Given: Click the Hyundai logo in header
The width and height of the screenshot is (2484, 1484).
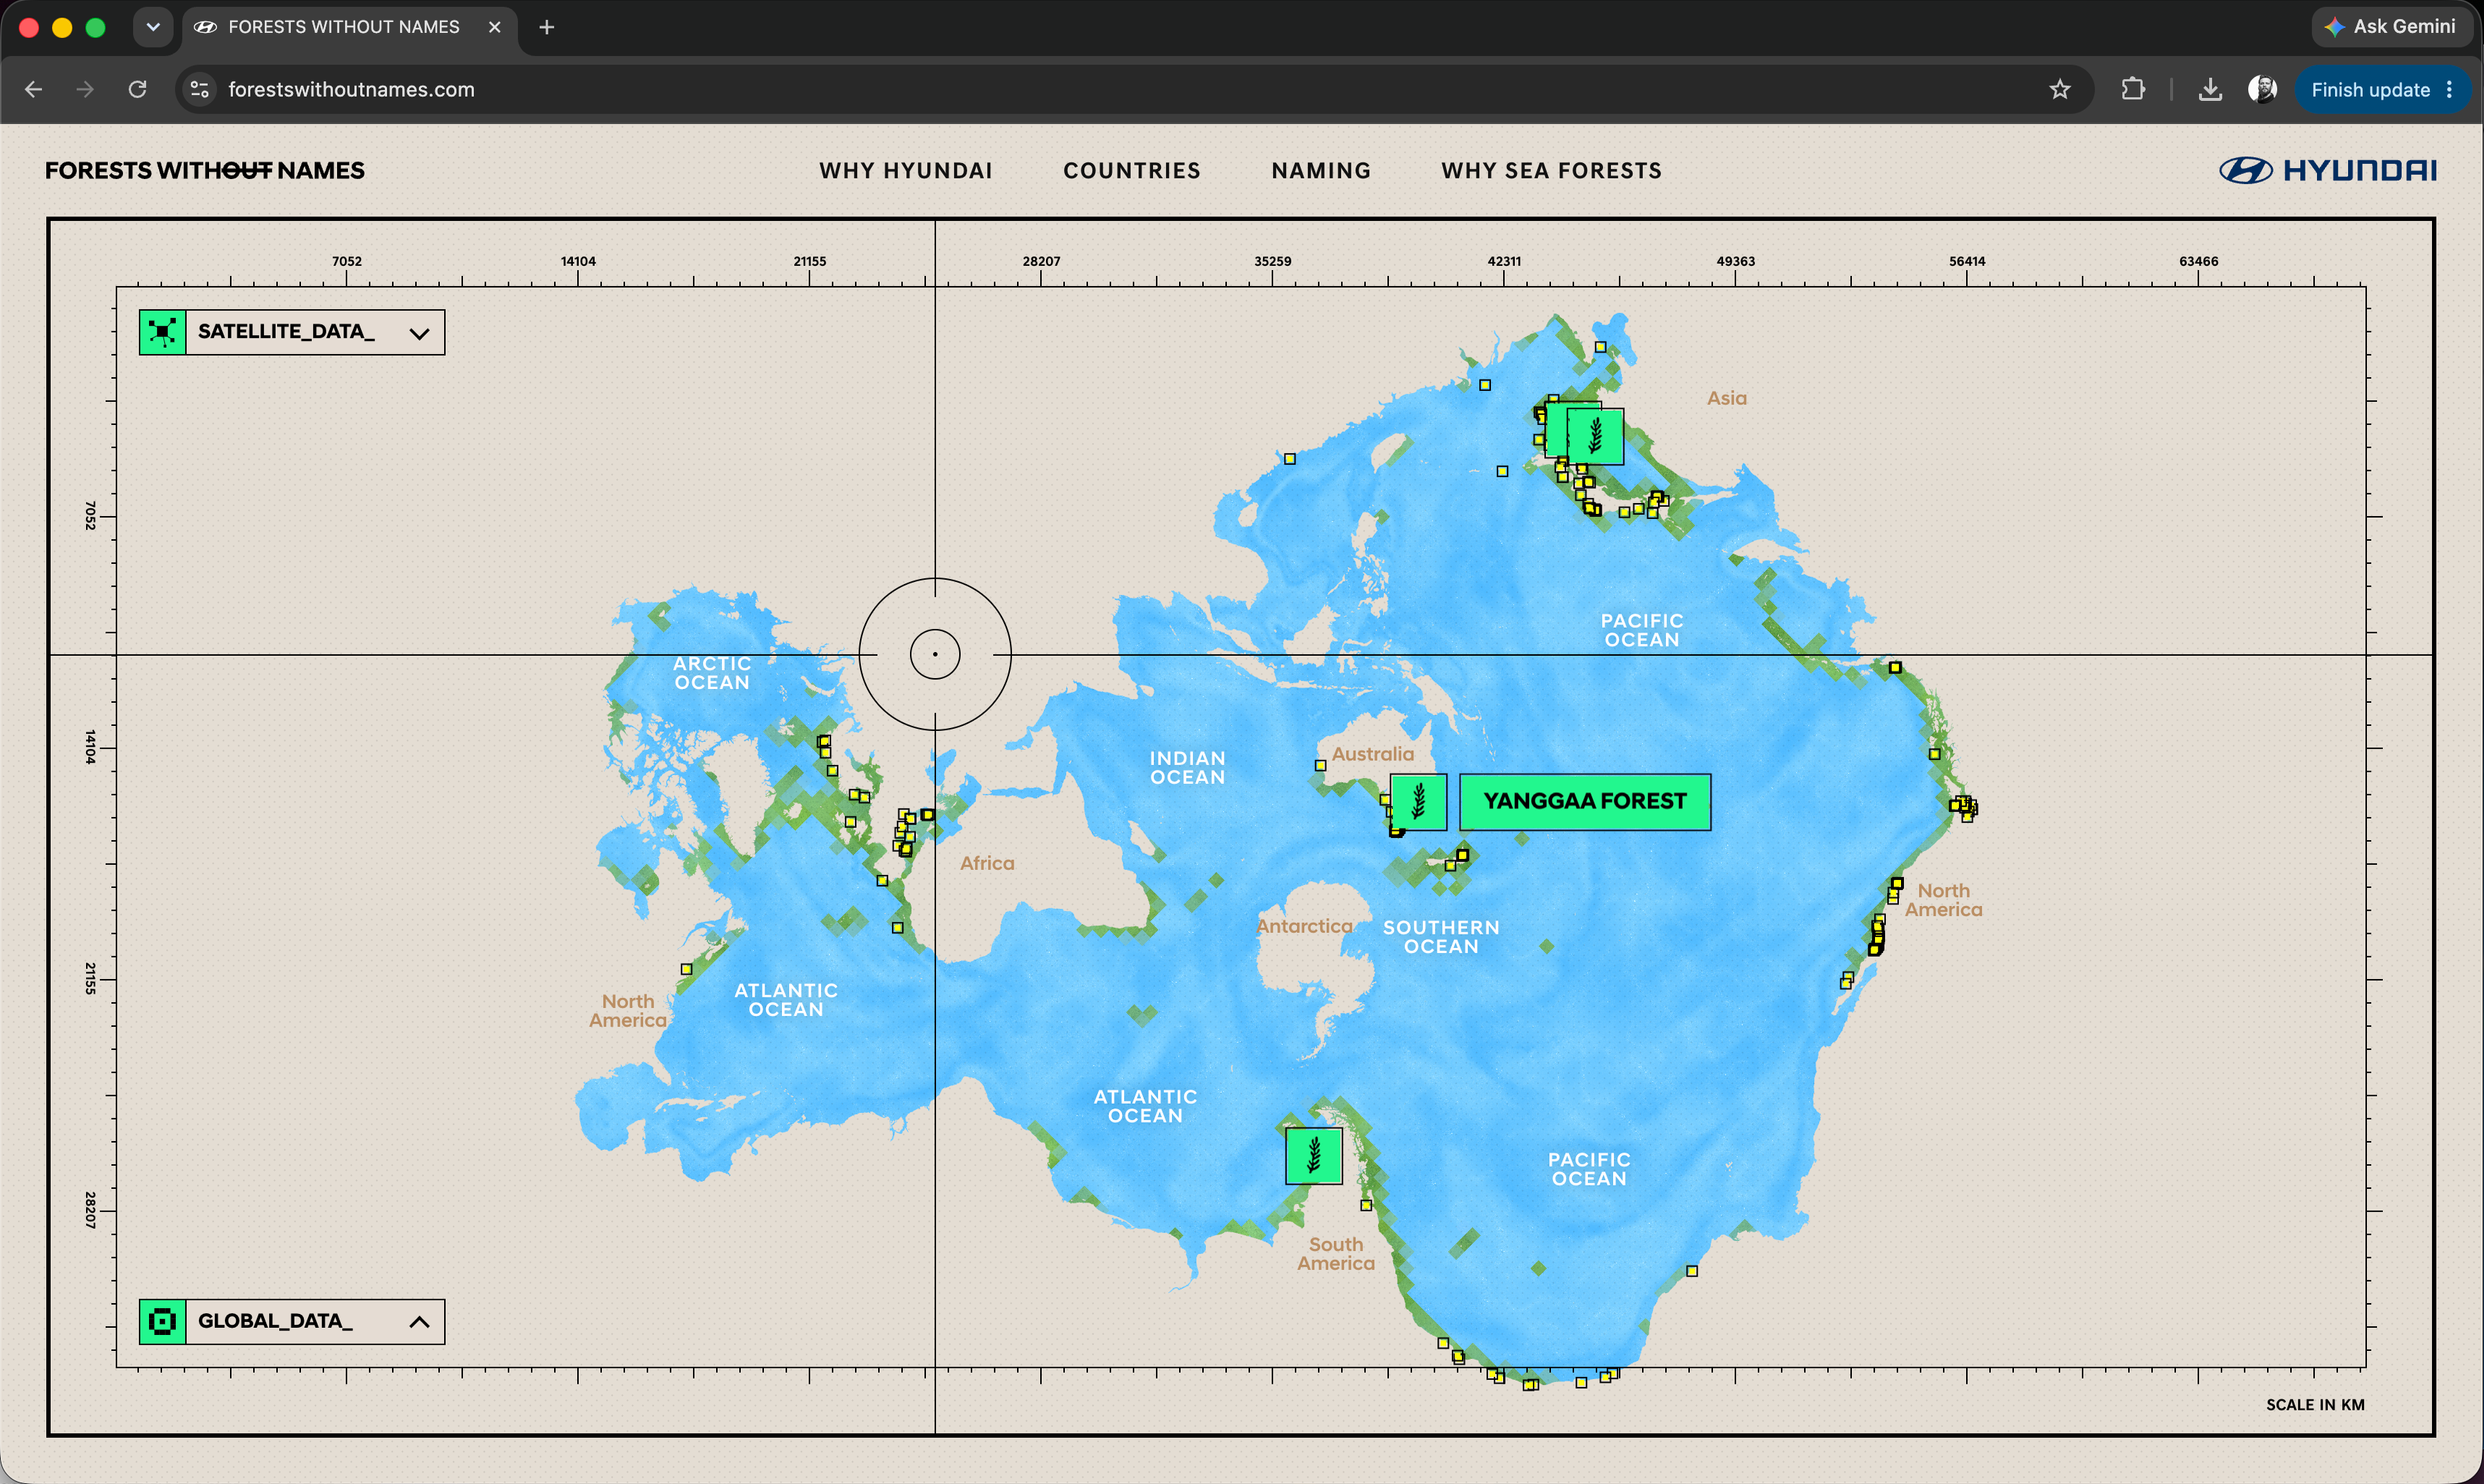Looking at the screenshot, I should [x=2328, y=171].
